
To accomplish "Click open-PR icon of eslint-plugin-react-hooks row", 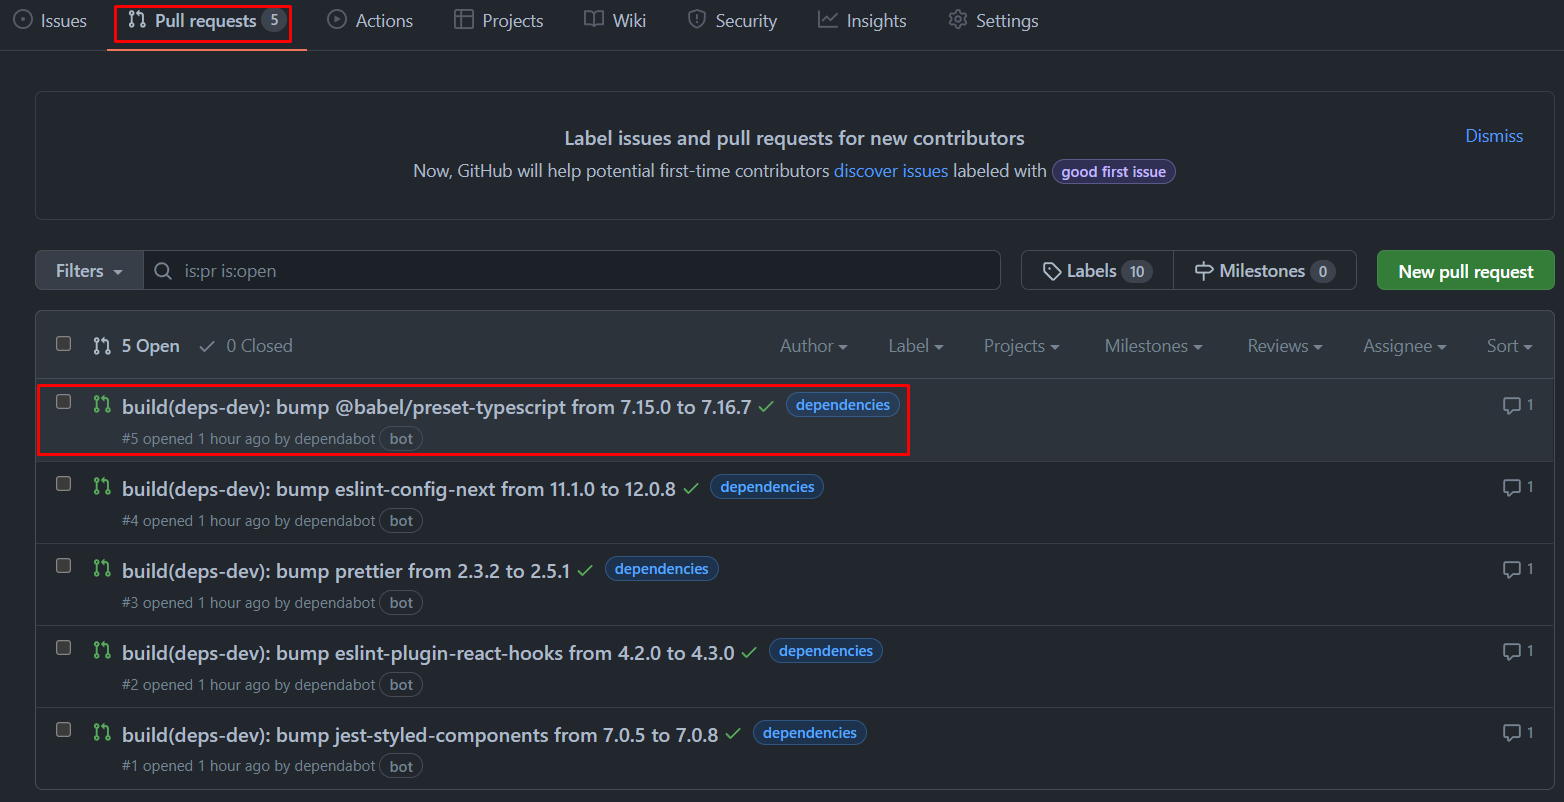I will click(x=101, y=650).
